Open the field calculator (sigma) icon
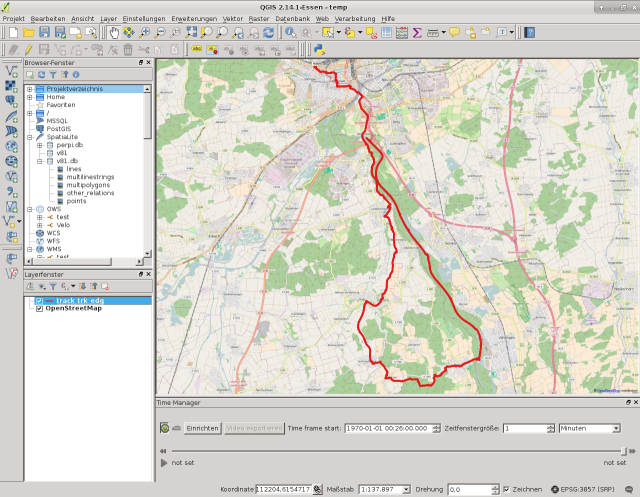640x497 pixels. coord(417,32)
